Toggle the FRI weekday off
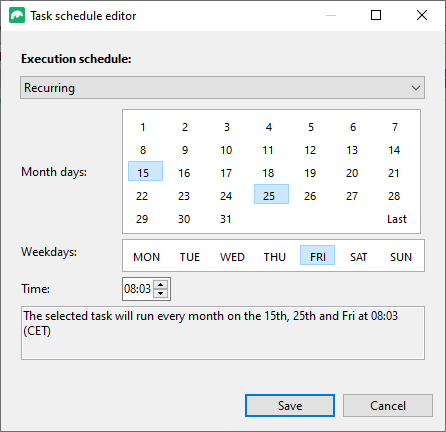 317,256
